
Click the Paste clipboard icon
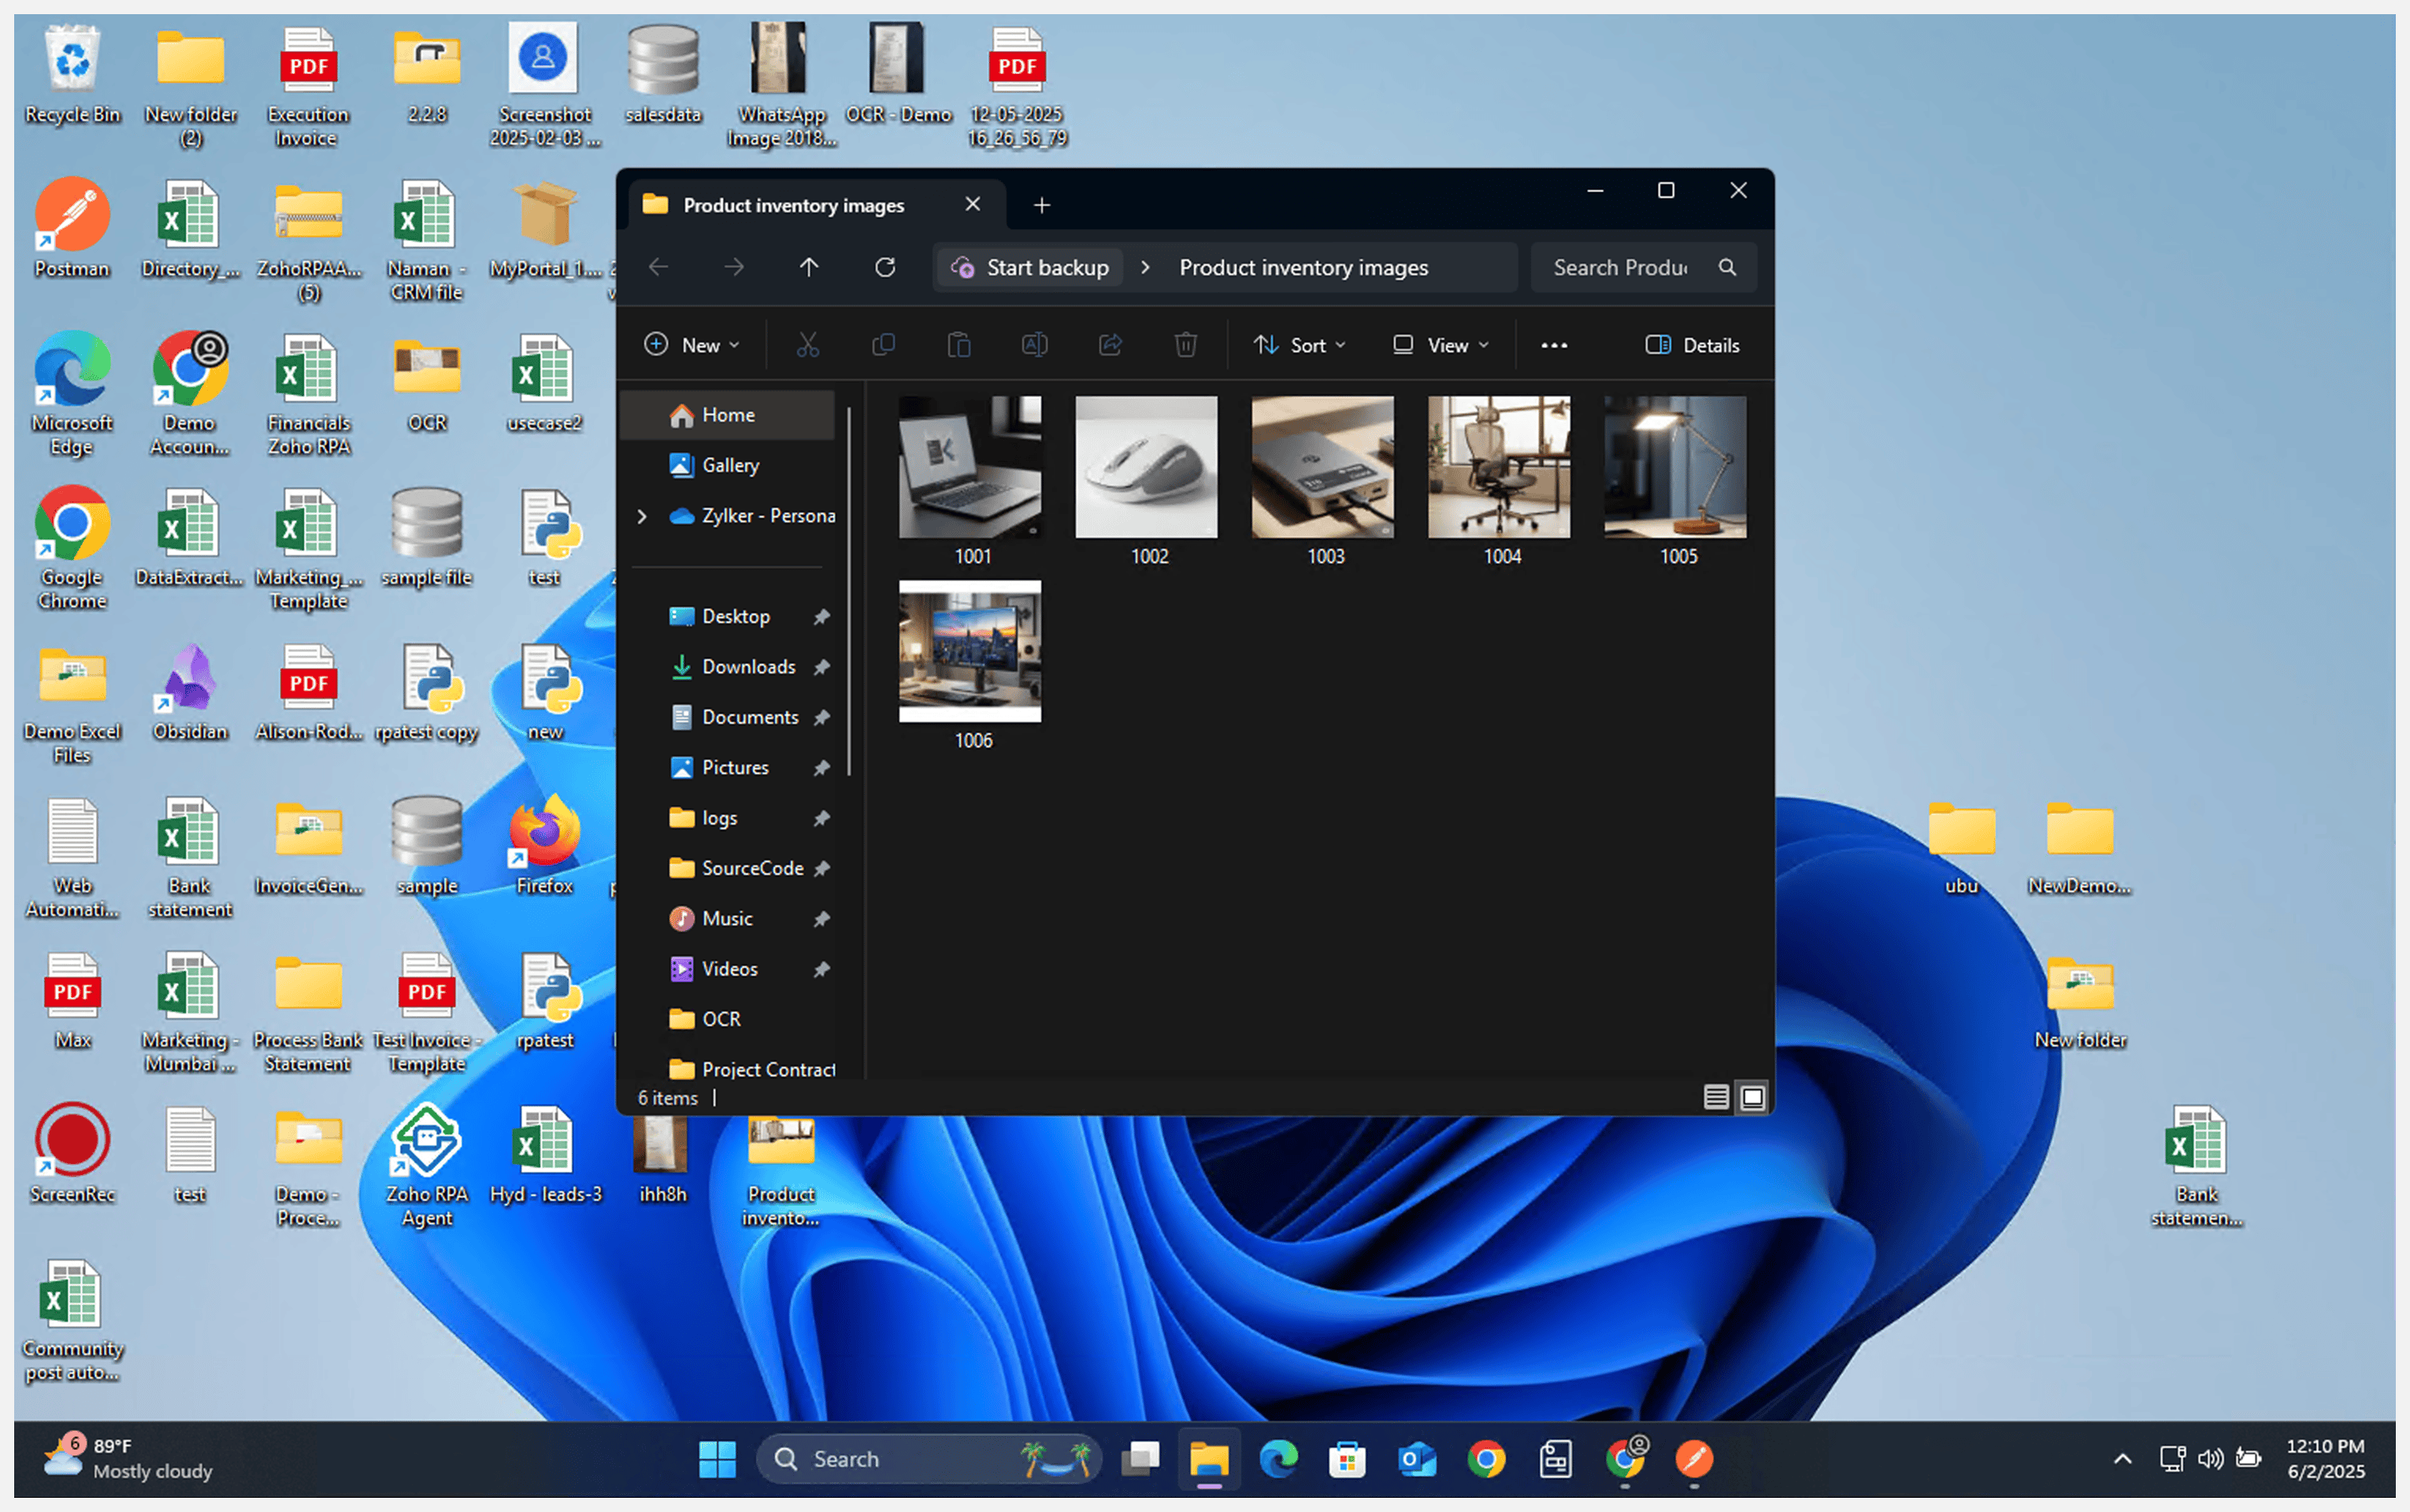959,345
